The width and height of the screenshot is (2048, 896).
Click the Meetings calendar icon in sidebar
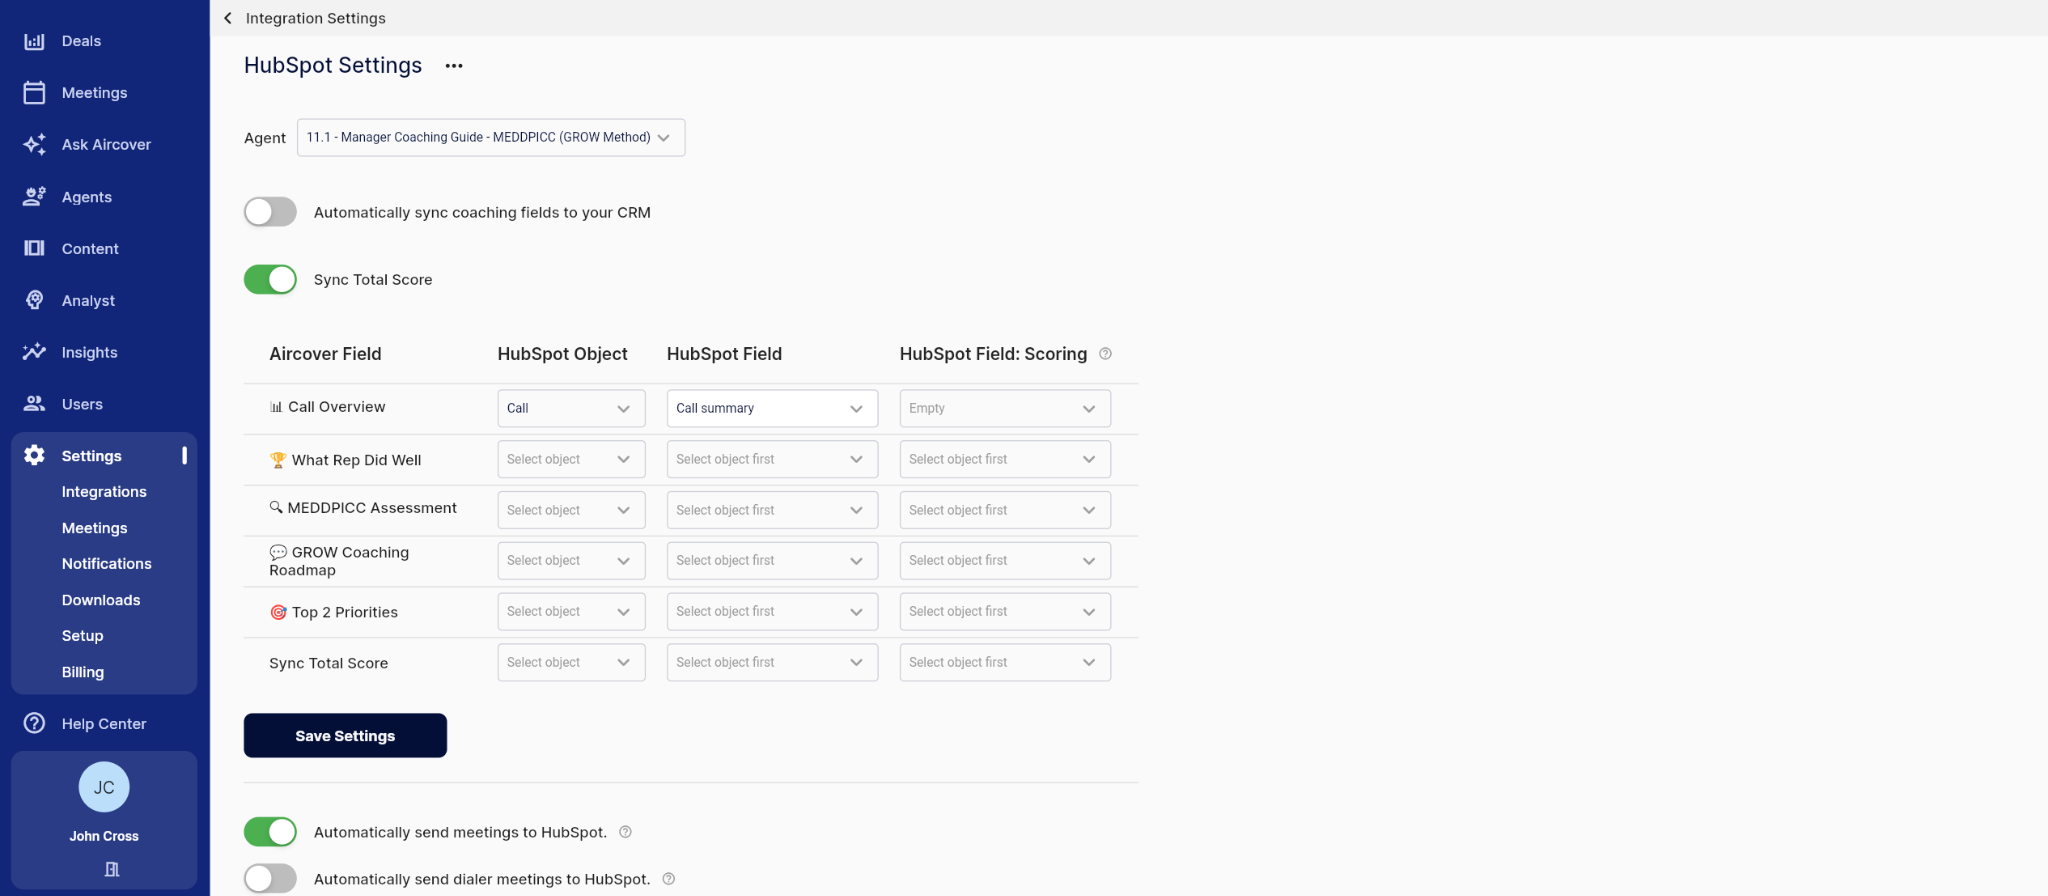point(34,93)
